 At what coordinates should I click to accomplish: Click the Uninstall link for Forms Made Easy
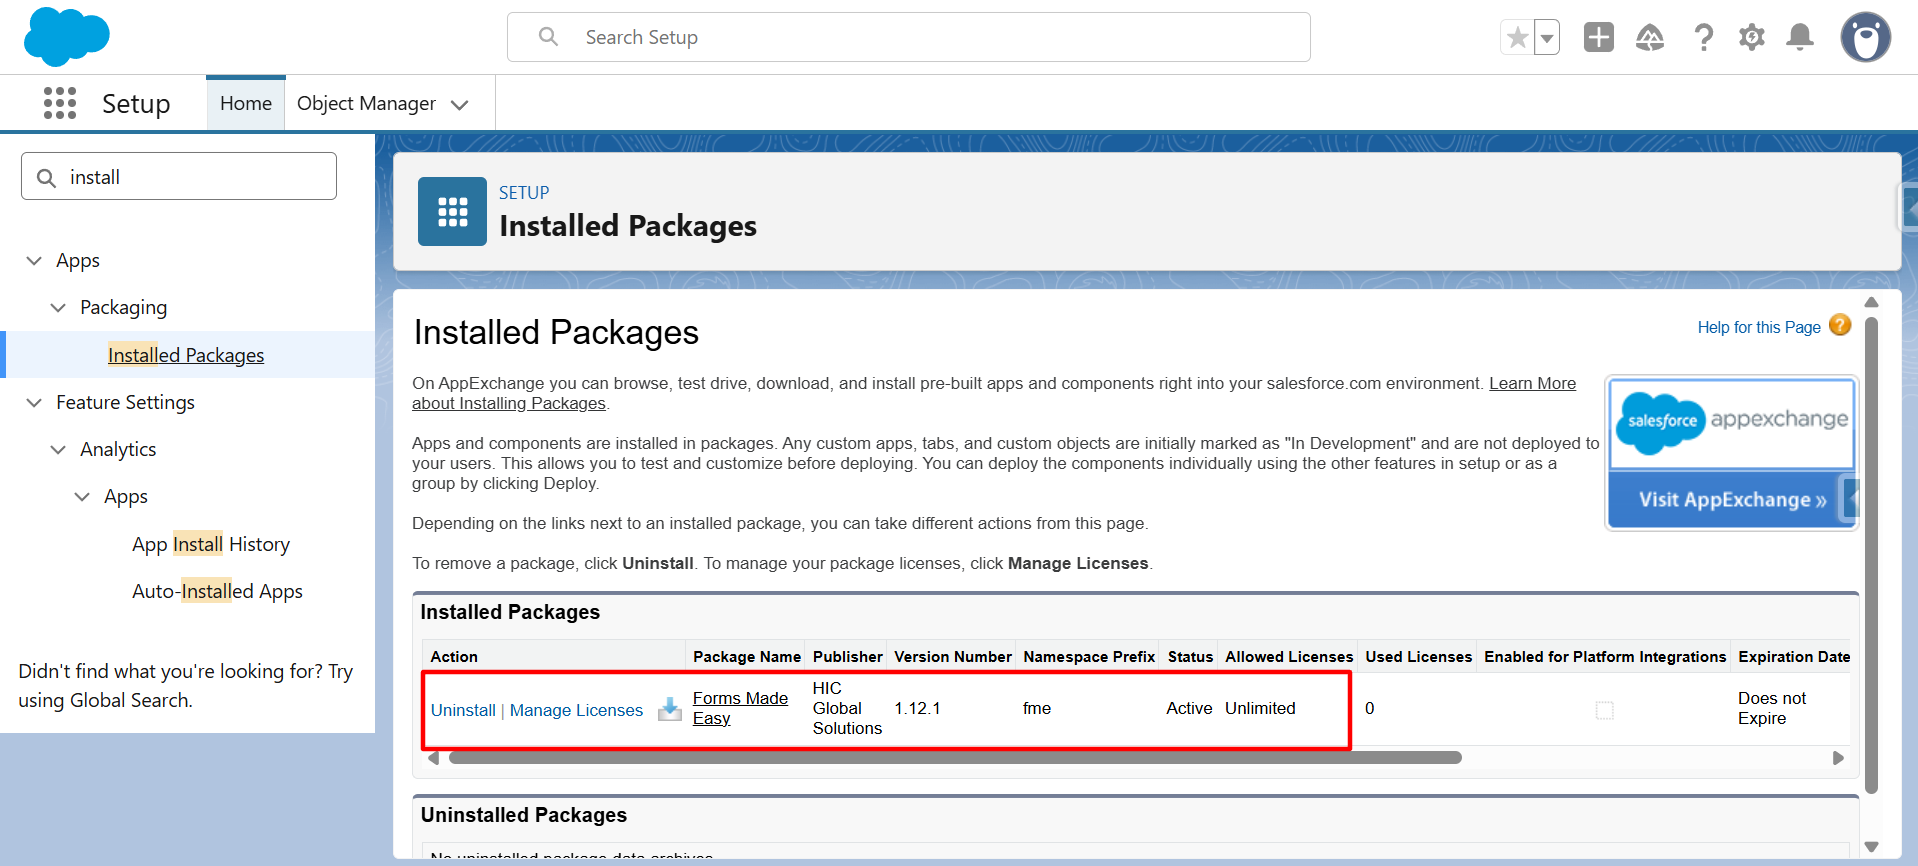pyautogui.click(x=463, y=710)
